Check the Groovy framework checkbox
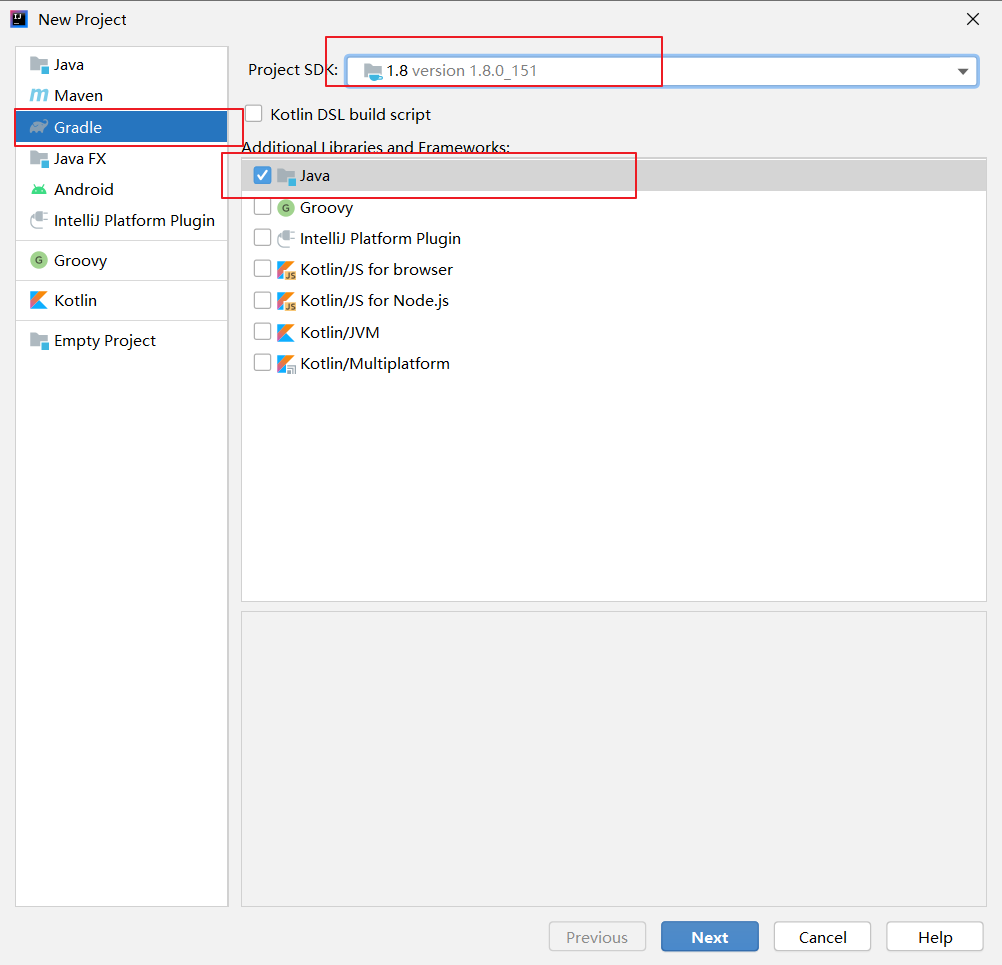The width and height of the screenshot is (1002, 965). coord(263,206)
